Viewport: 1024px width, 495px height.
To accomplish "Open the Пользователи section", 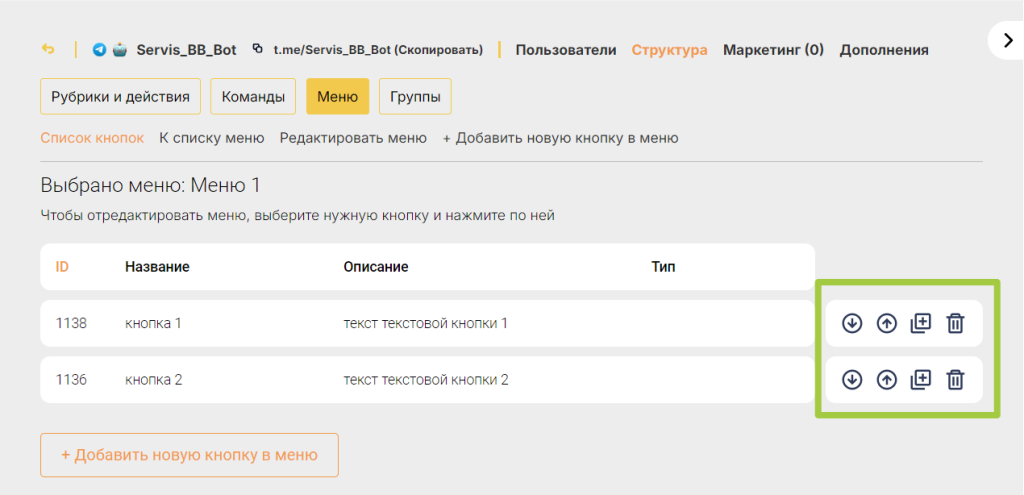I will point(566,50).
